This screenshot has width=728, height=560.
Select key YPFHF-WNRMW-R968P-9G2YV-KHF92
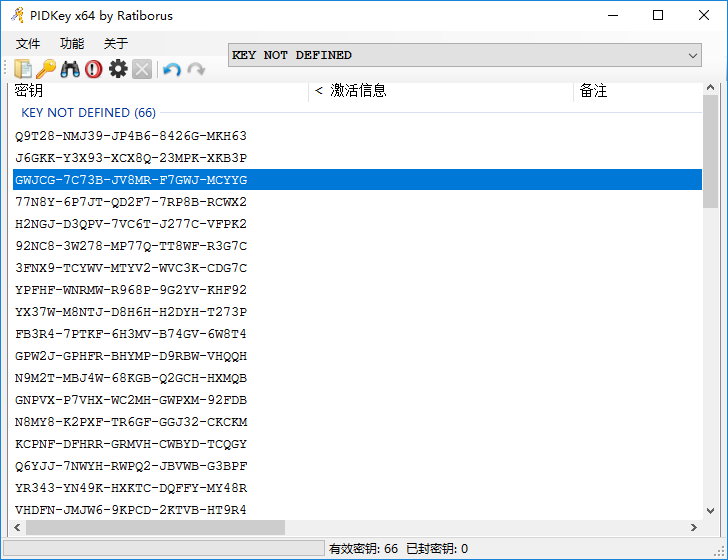[131, 290]
